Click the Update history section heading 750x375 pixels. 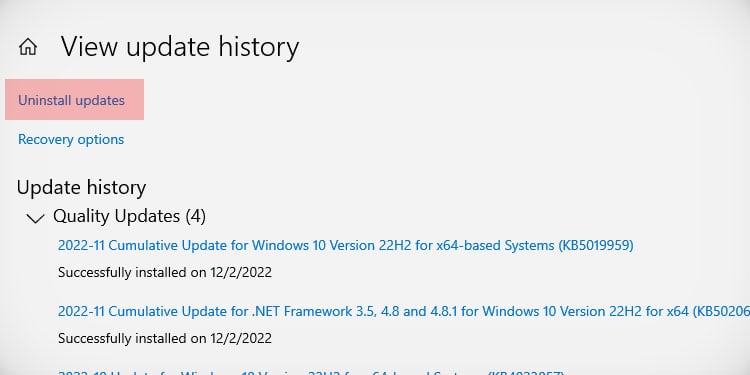(x=81, y=187)
